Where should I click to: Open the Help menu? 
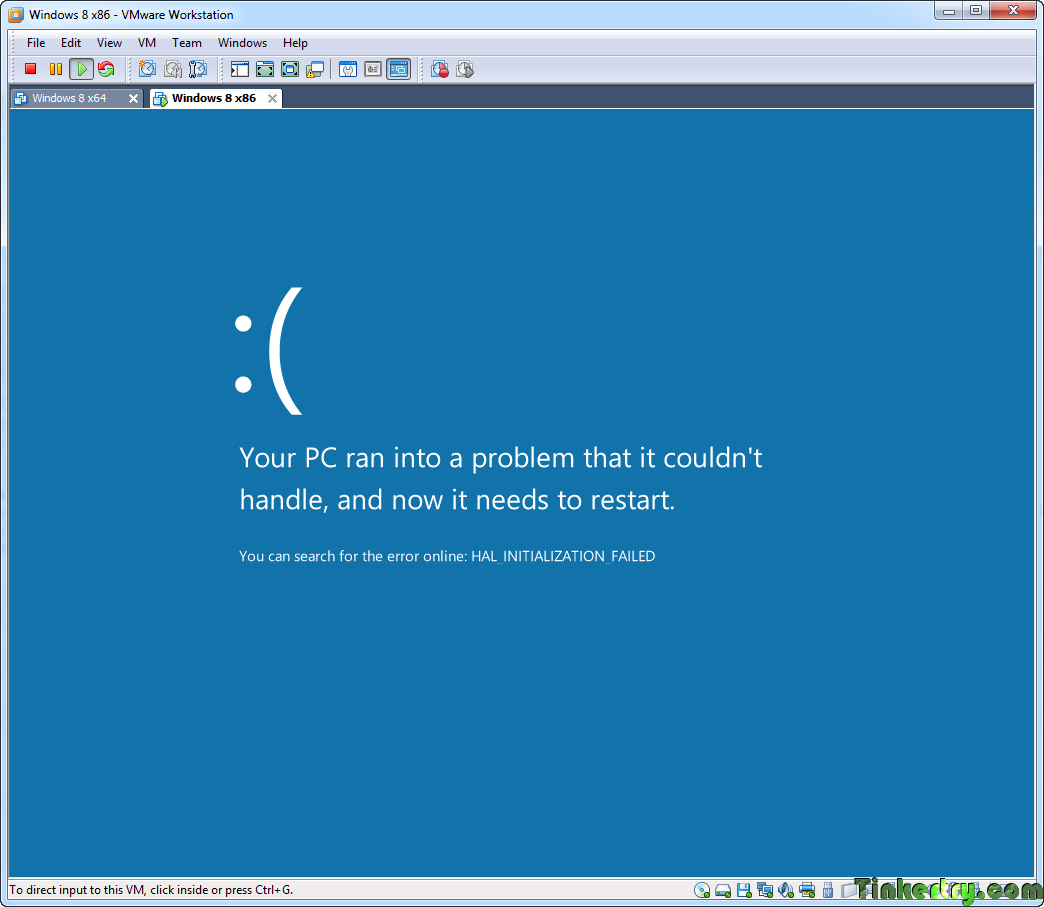[x=295, y=43]
